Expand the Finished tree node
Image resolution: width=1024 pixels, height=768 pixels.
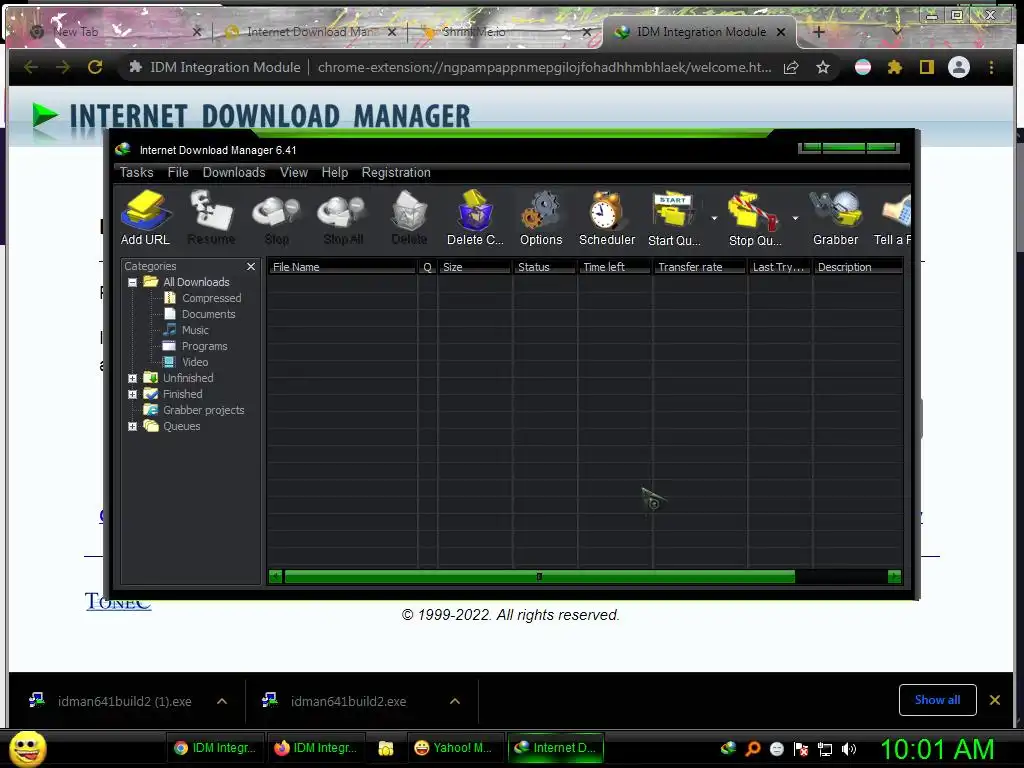pos(133,394)
